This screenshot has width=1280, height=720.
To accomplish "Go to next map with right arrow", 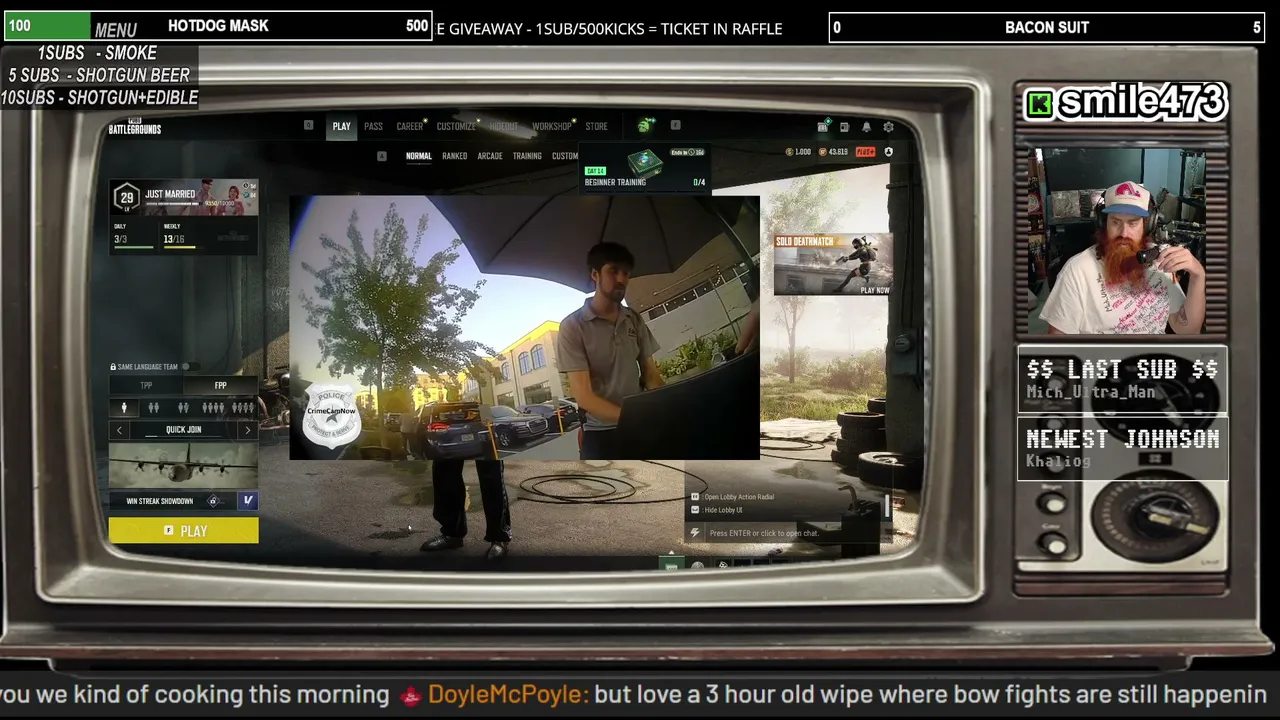I will point(248,430).
